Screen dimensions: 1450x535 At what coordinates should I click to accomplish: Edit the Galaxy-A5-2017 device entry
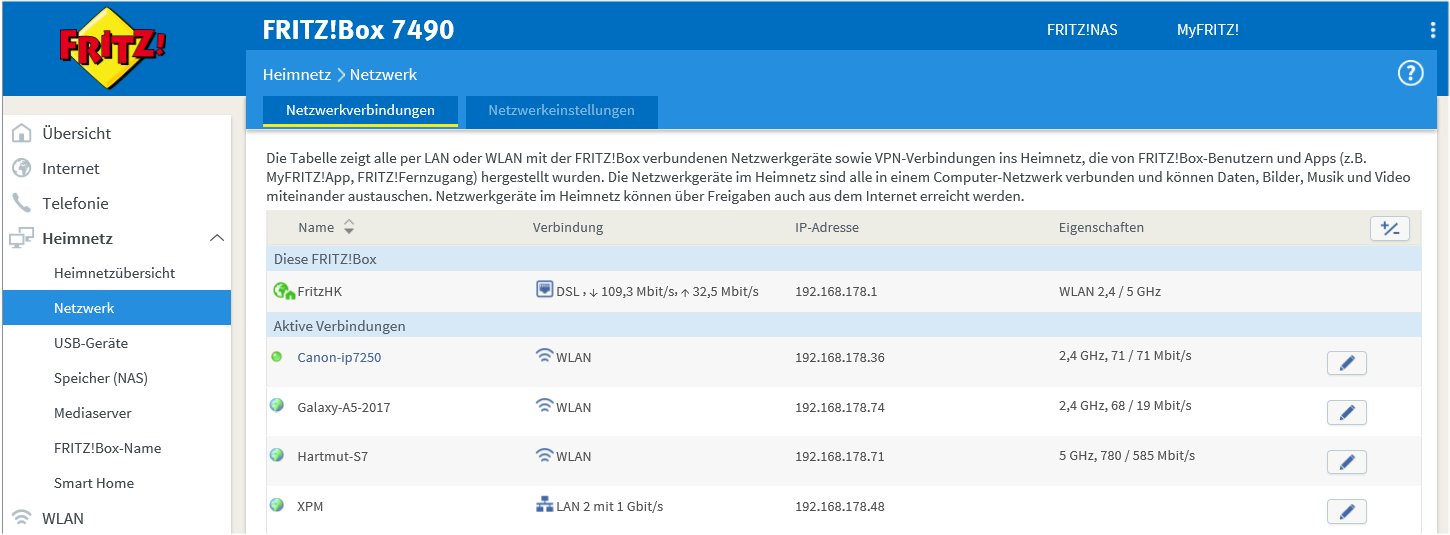1346,412
